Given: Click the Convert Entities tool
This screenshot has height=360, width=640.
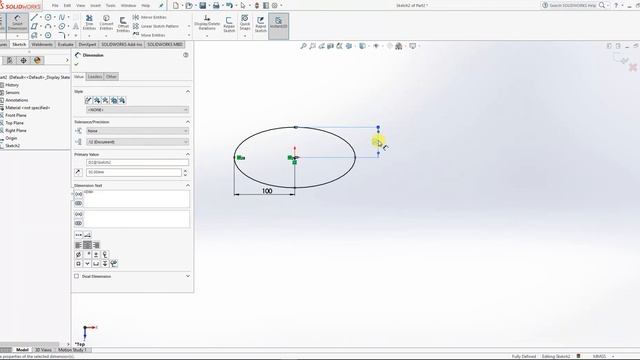Looking at the screenshot, I should [106, 23].
